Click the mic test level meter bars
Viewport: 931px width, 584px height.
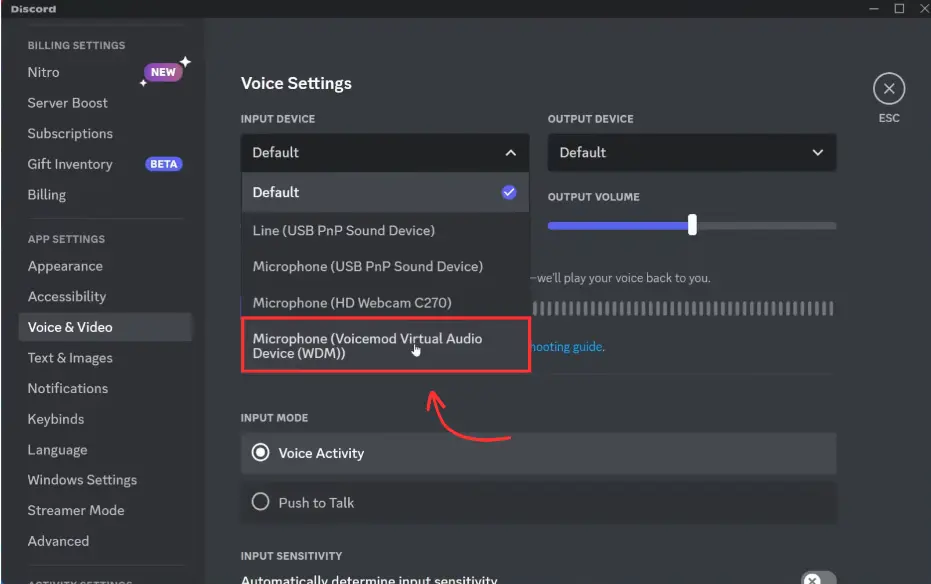pos(683,309)
